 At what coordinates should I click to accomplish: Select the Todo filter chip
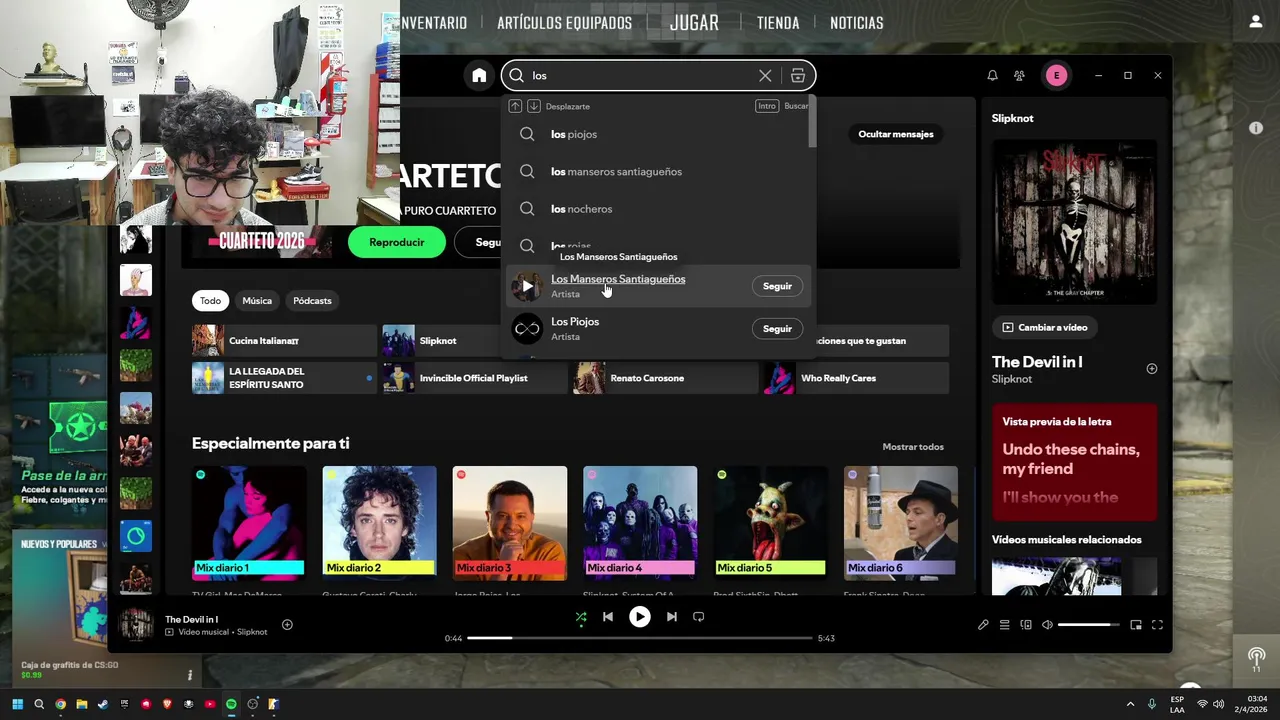coord(210,300)
